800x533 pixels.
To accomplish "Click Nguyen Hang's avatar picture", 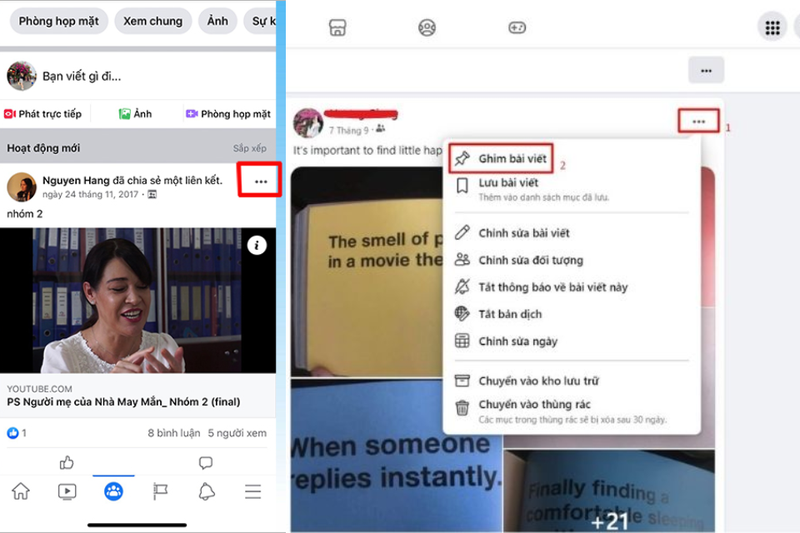I will coord(21,187).
